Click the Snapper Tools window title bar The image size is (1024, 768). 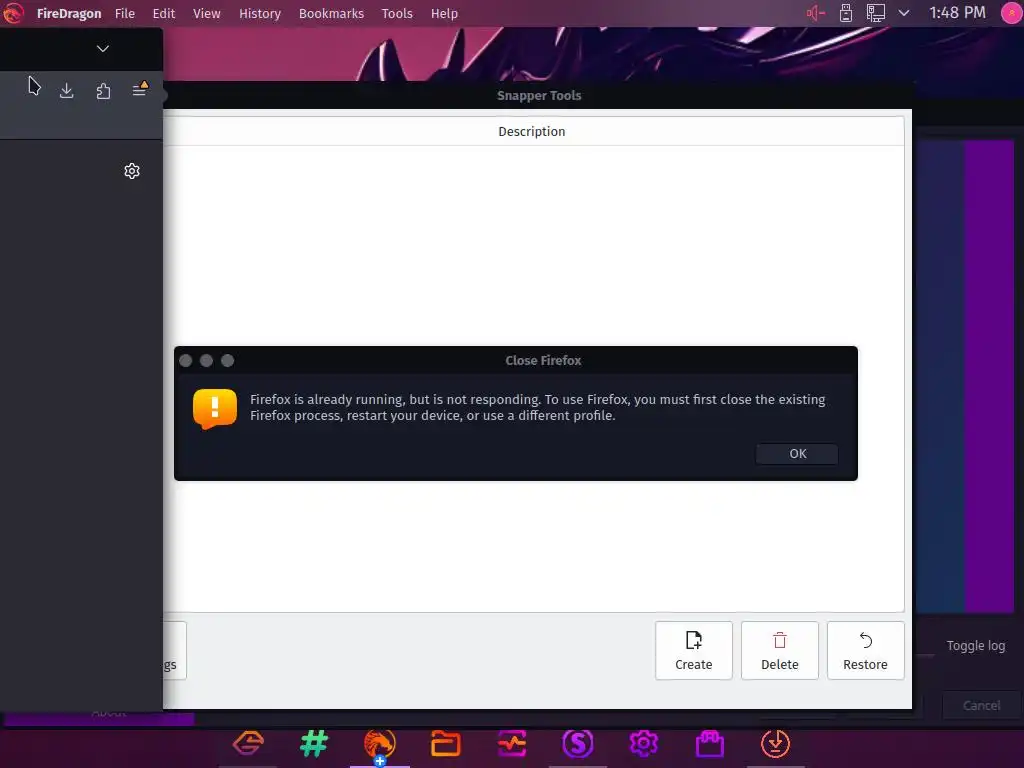pos(538,95)
